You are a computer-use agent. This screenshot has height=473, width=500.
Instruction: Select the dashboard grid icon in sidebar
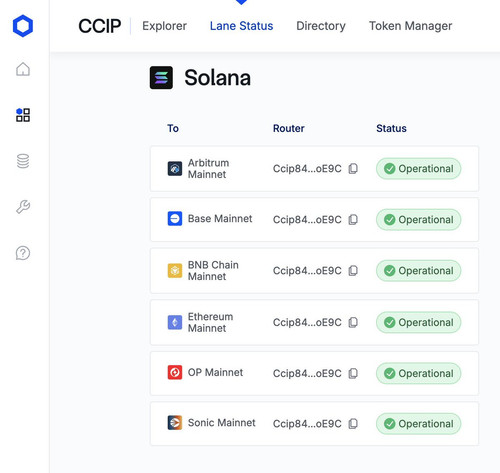23,115
